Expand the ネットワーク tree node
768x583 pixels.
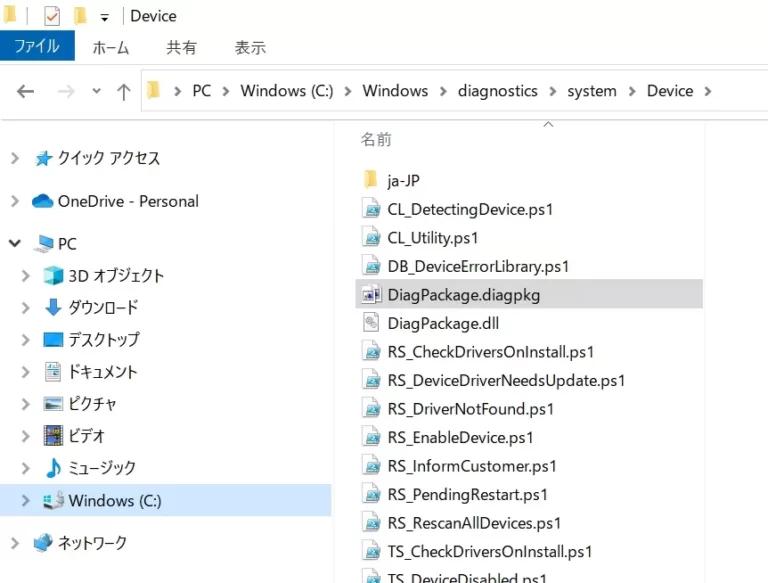[x=15, y=543]
